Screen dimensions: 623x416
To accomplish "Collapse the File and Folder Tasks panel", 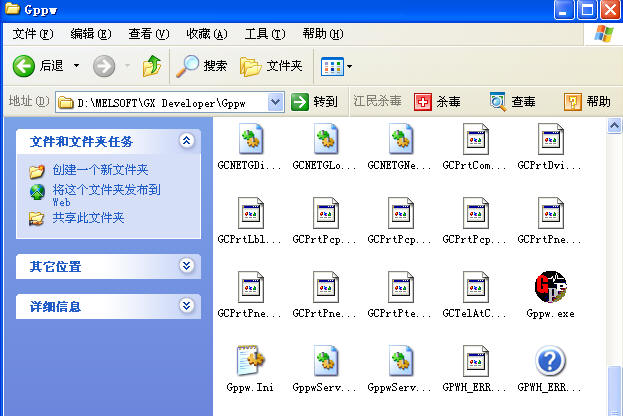I will tap(186, 141).
